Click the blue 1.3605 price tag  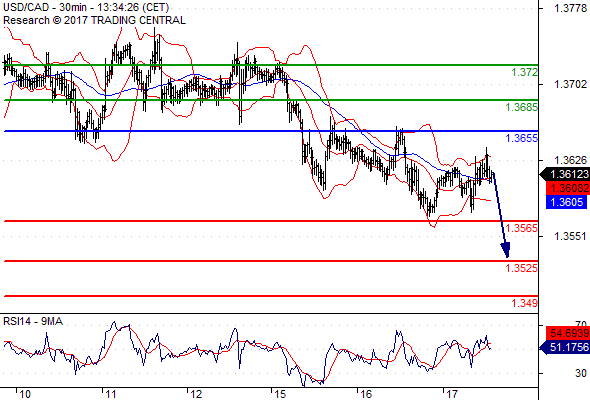(x=566, y=202)
